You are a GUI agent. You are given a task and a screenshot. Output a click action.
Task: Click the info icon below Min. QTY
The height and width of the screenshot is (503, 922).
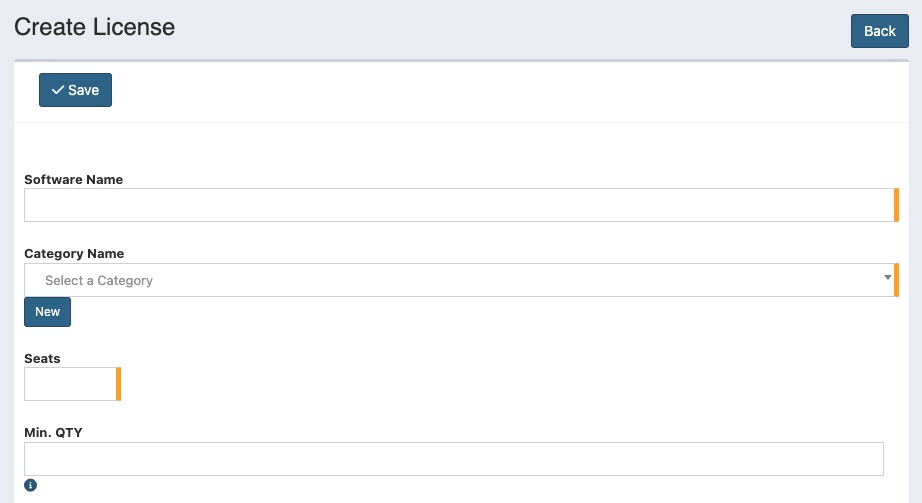click(x=30, y=485)
